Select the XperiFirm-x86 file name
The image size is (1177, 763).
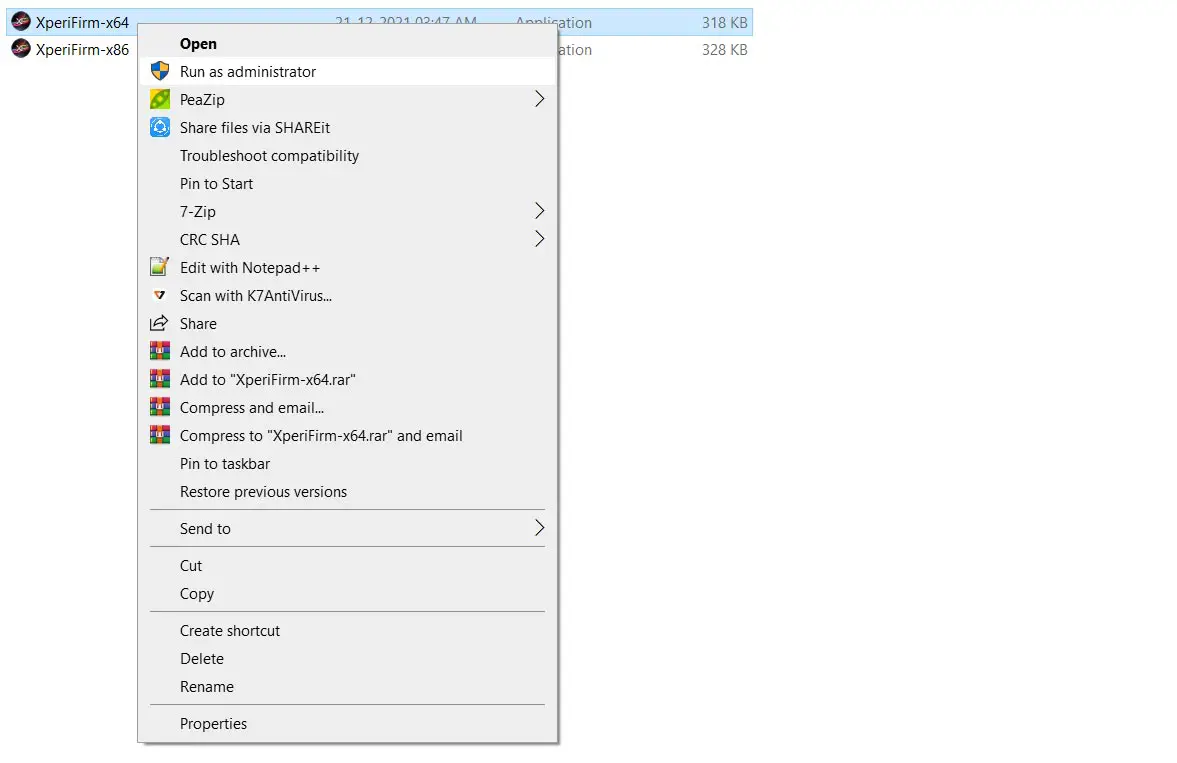pyautogui.click(x=82, y=50)
